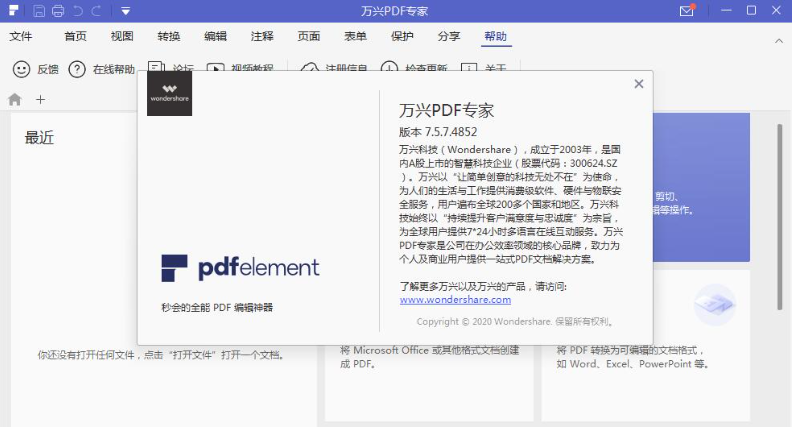Click the 版本 7.5.7.4852 version text

[x=438, y=132]
